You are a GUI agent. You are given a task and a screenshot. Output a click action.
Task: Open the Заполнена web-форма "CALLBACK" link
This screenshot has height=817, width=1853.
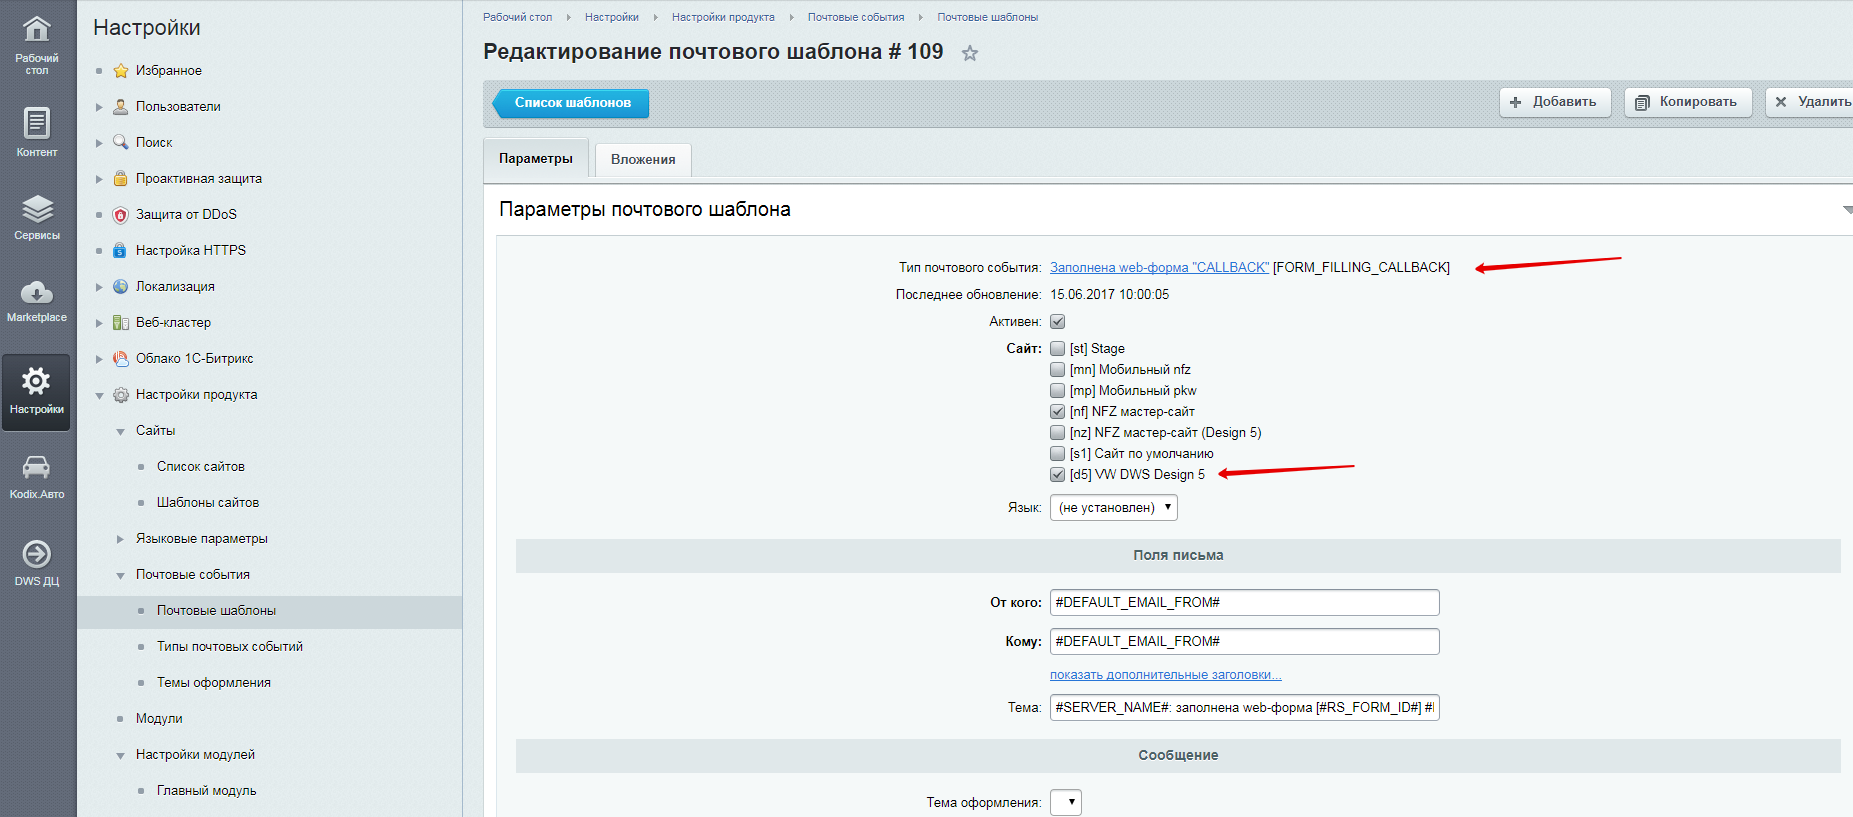coord(1159,267)
